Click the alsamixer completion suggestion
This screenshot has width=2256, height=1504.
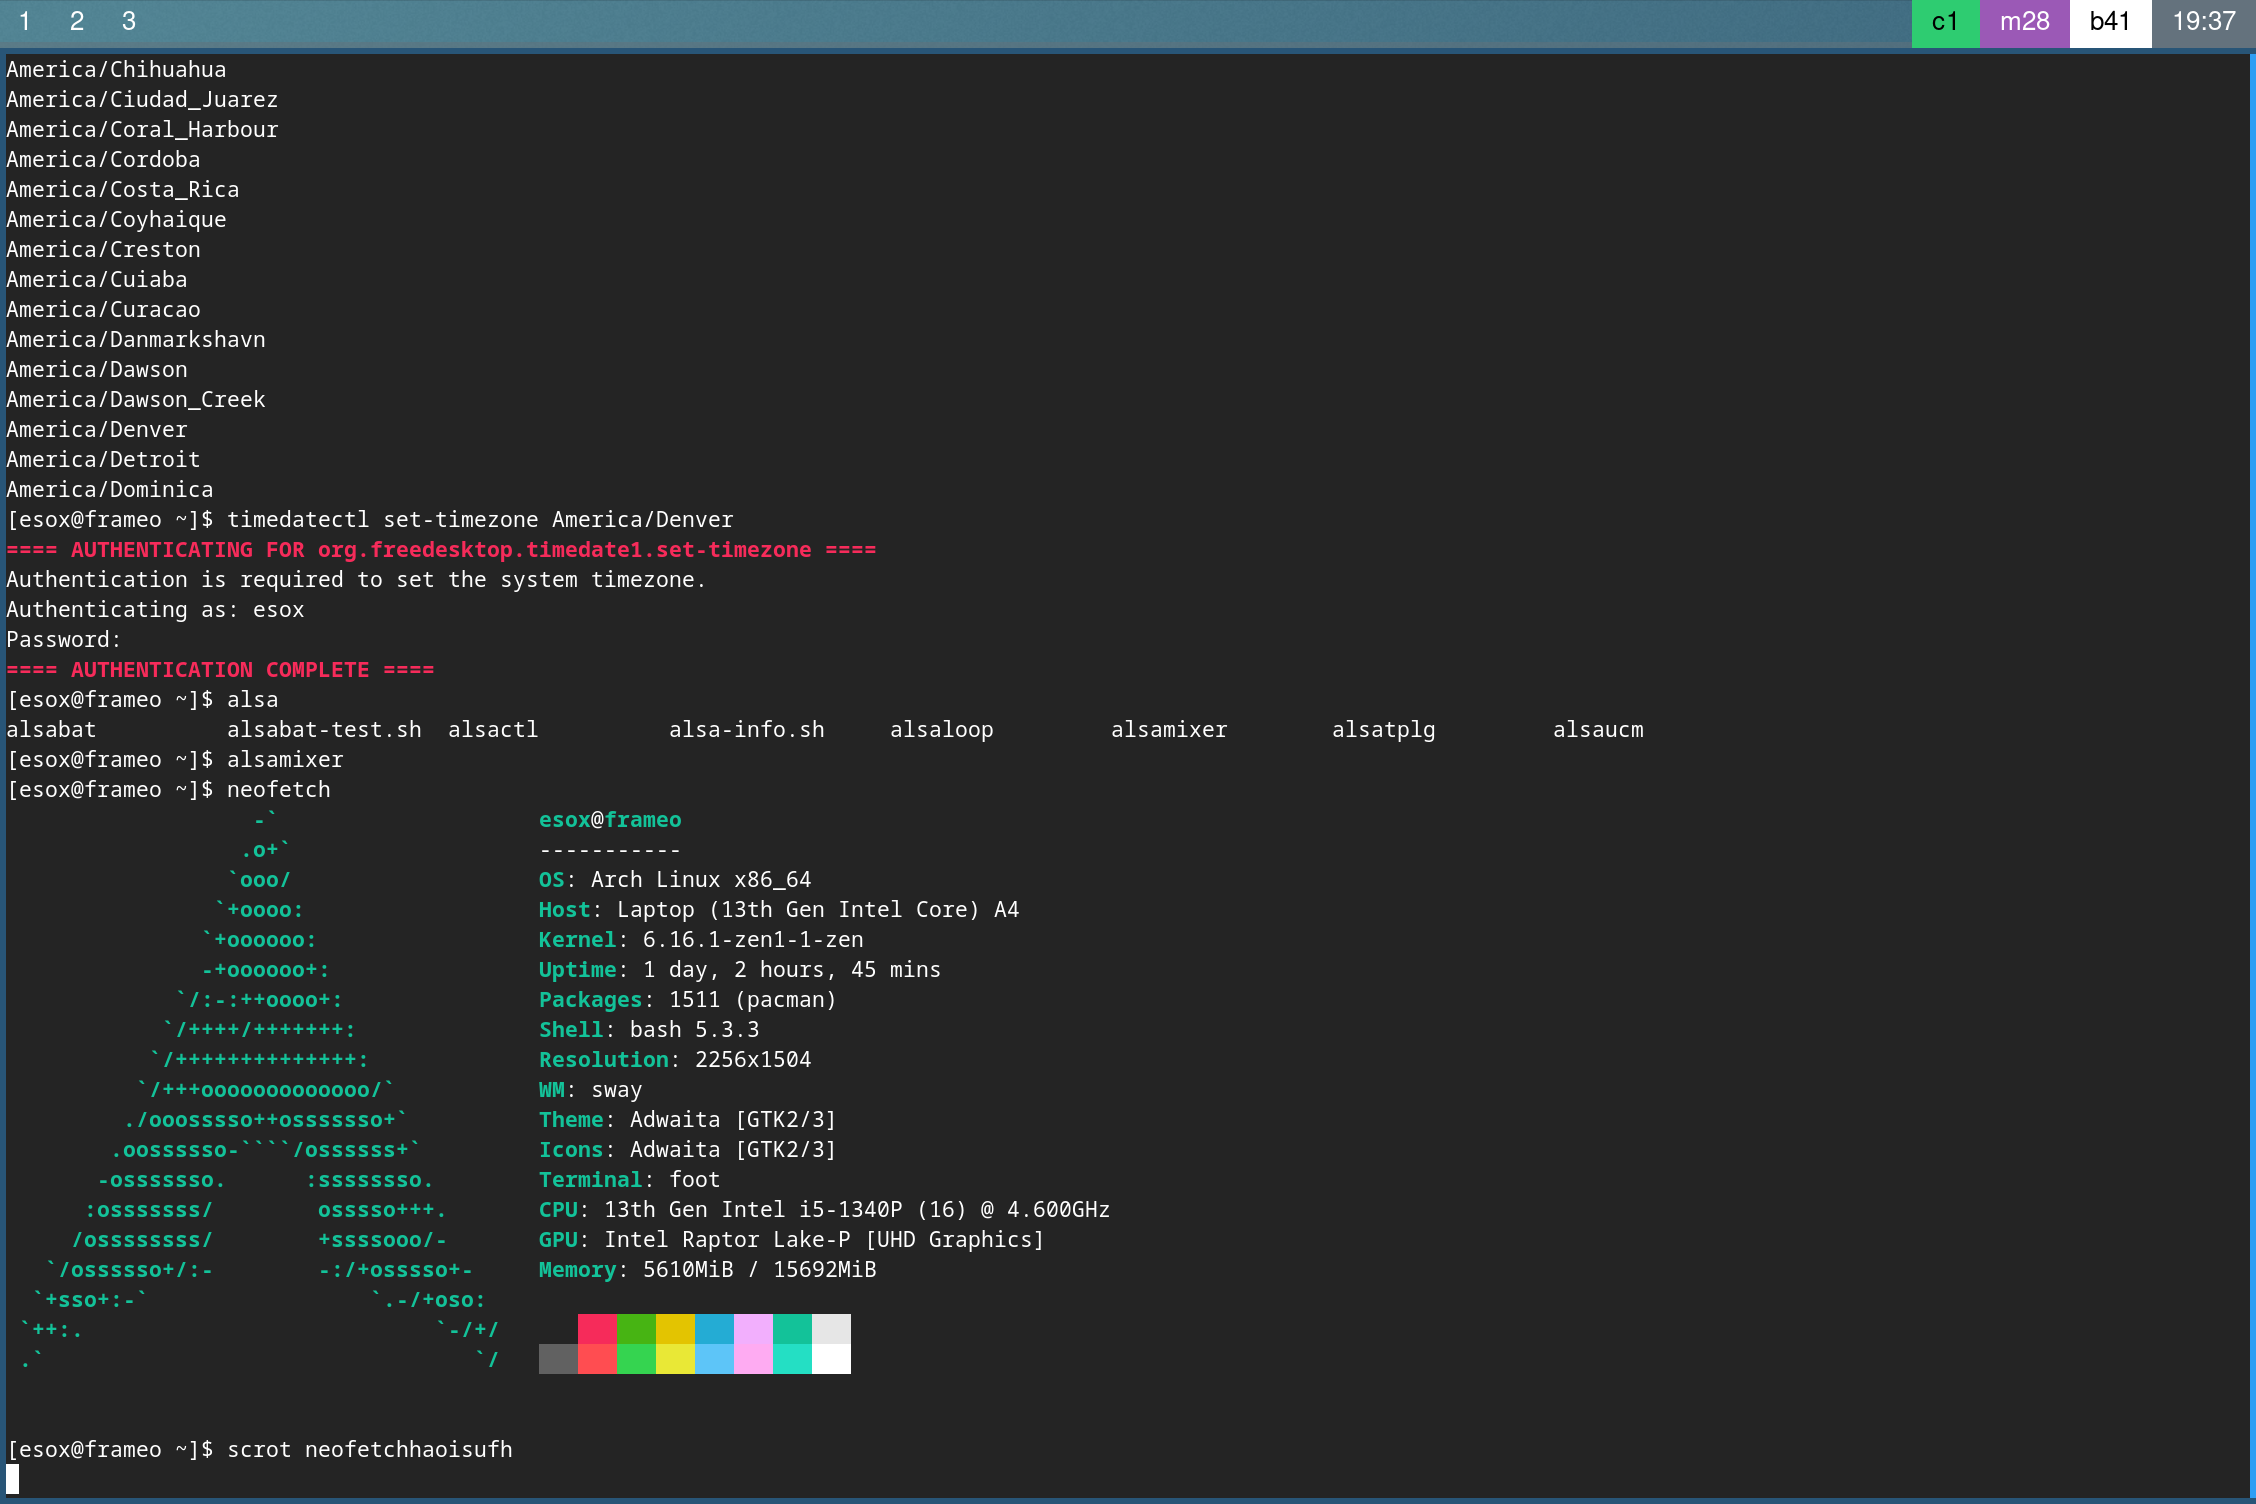coord(1168,730)
